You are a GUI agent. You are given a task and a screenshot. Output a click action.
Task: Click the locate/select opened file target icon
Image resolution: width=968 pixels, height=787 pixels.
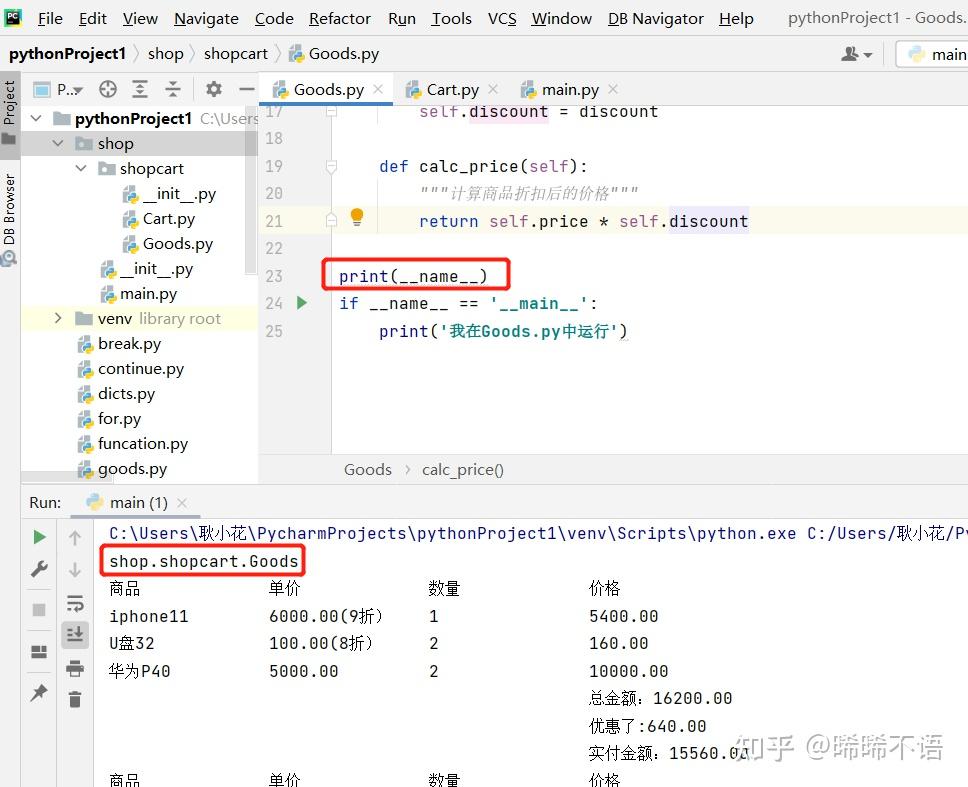[107, 90]
